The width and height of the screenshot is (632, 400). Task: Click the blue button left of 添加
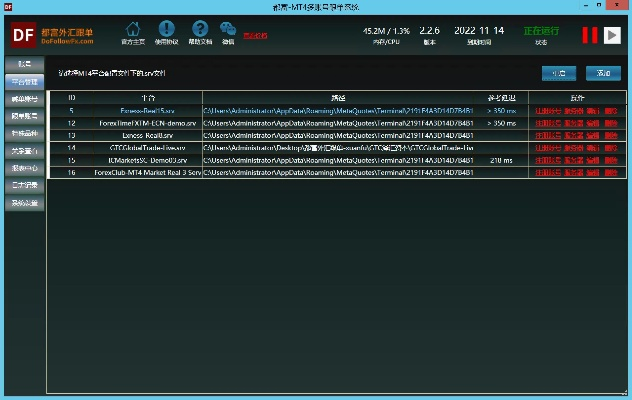[x=559, y=73]
